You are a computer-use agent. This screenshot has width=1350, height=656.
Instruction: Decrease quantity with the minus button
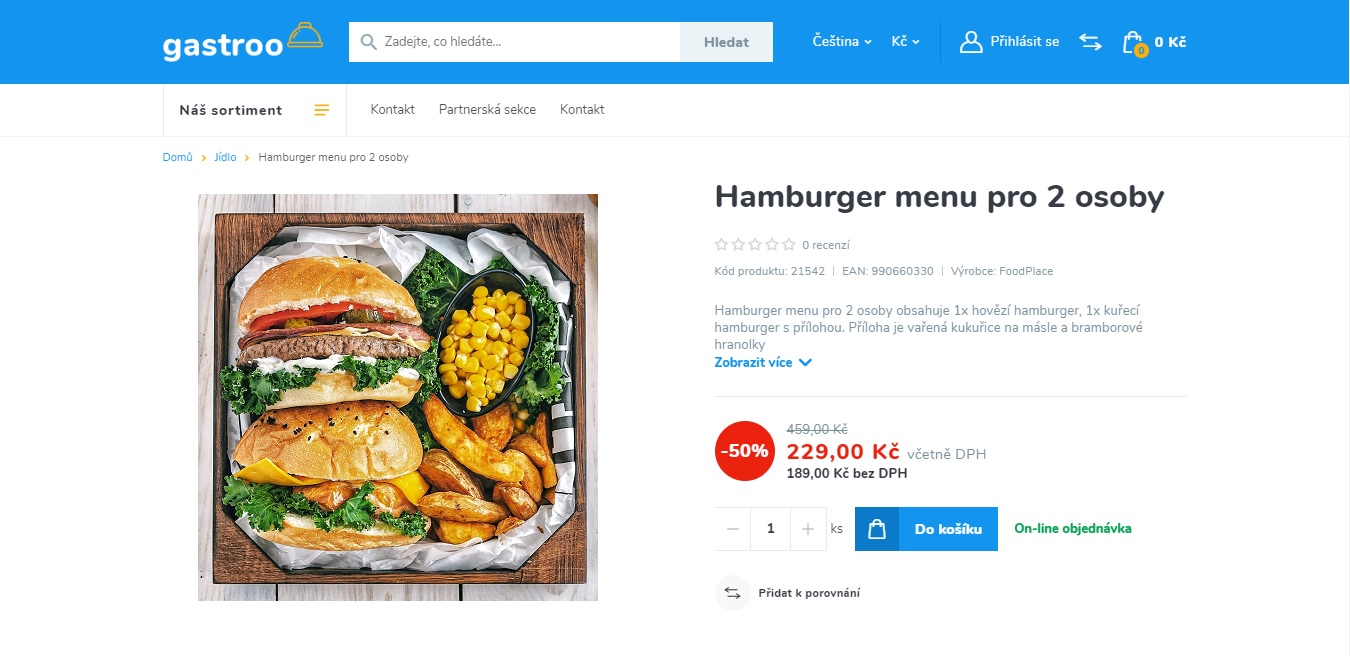point(733,529)
